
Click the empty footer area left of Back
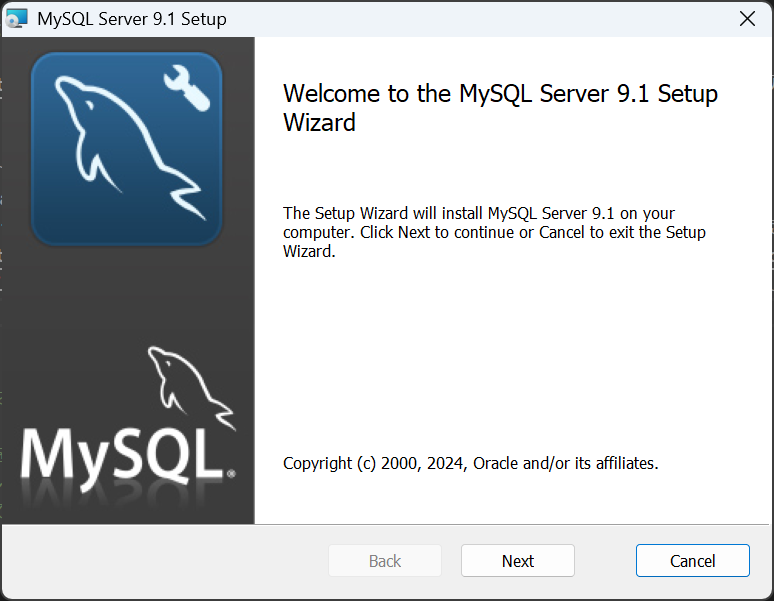[x=160, y=561]
